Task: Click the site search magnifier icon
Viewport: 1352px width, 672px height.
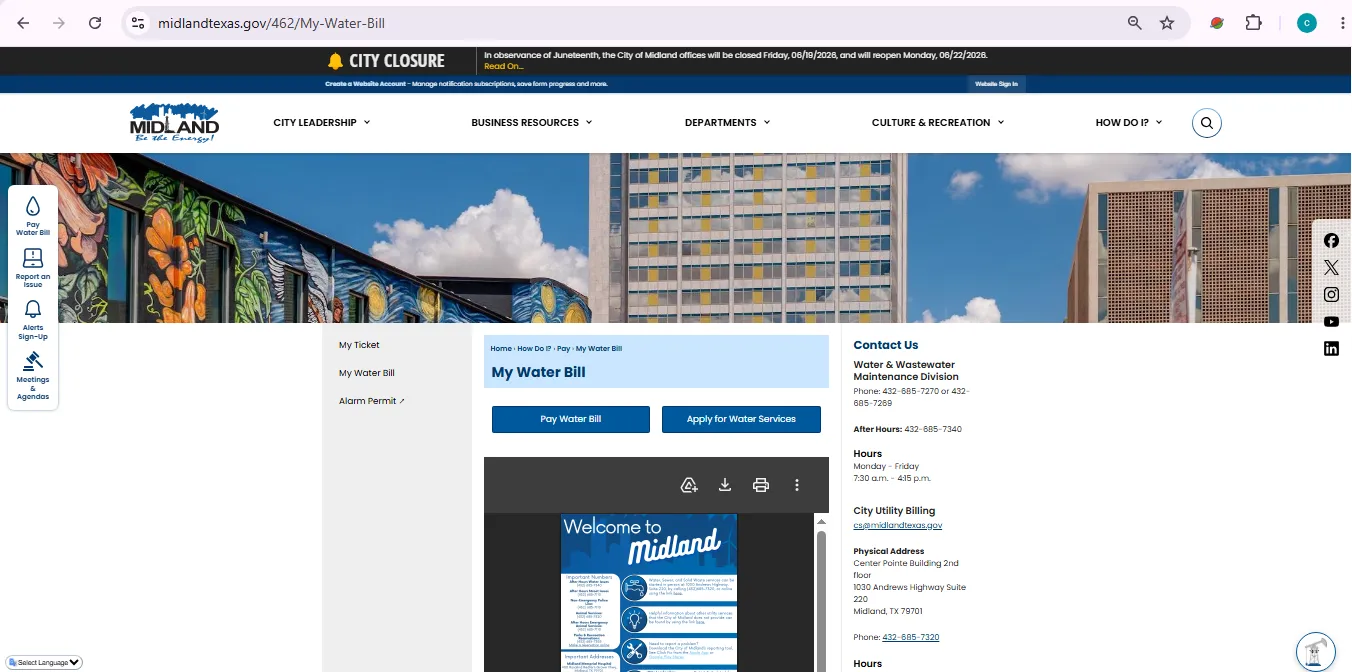Action: (1207, 123)
